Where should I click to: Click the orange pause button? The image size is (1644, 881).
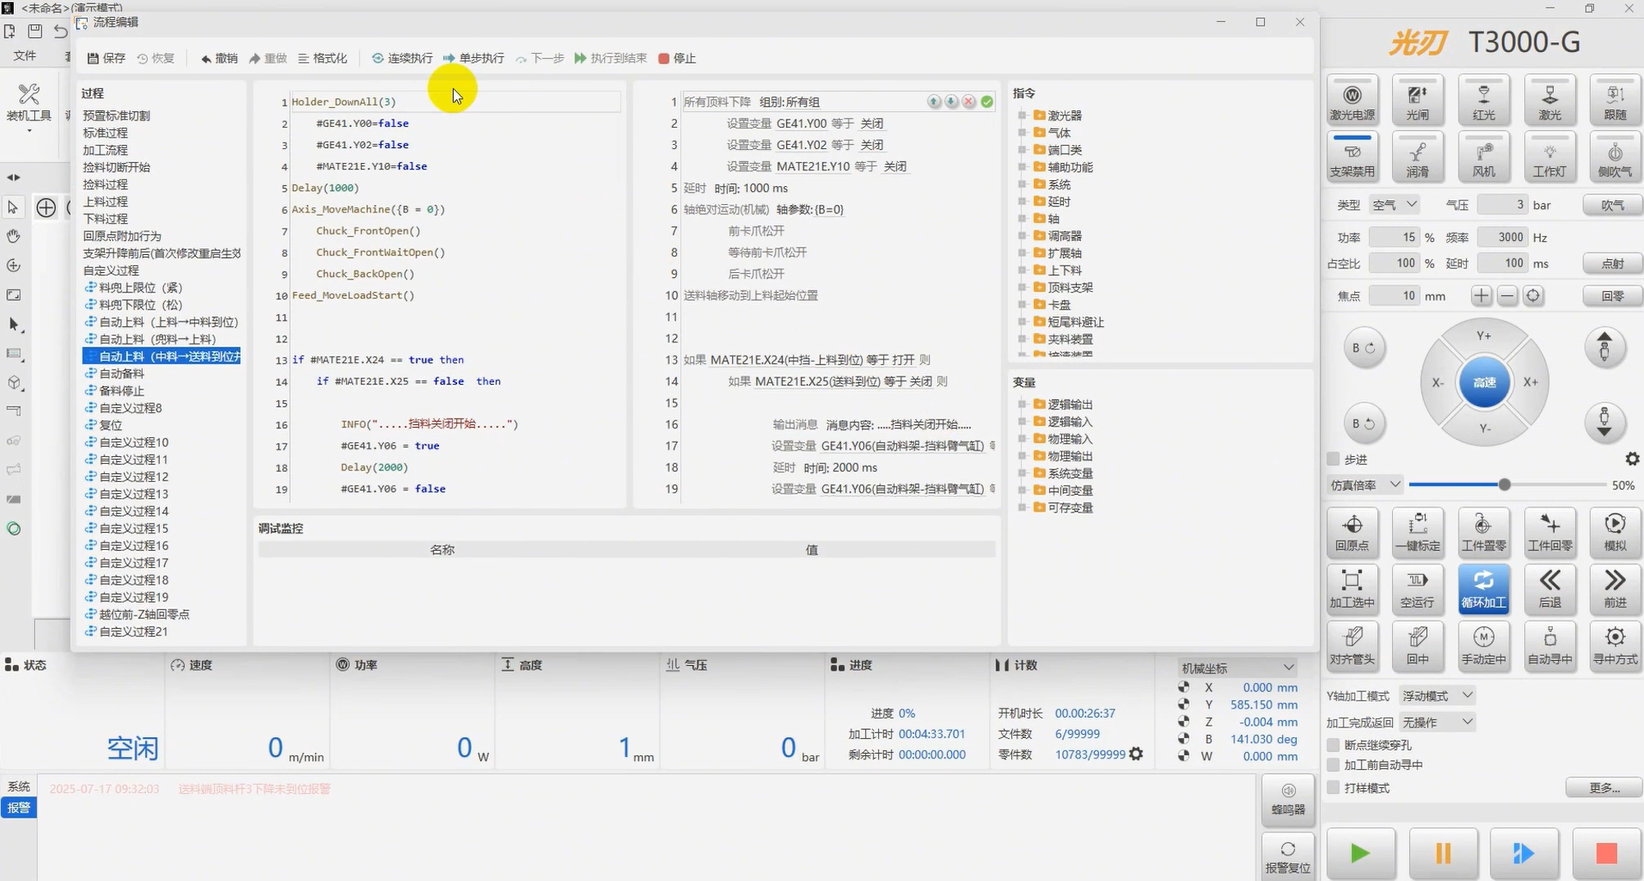pyautogui.click(x=1442, y=853)
